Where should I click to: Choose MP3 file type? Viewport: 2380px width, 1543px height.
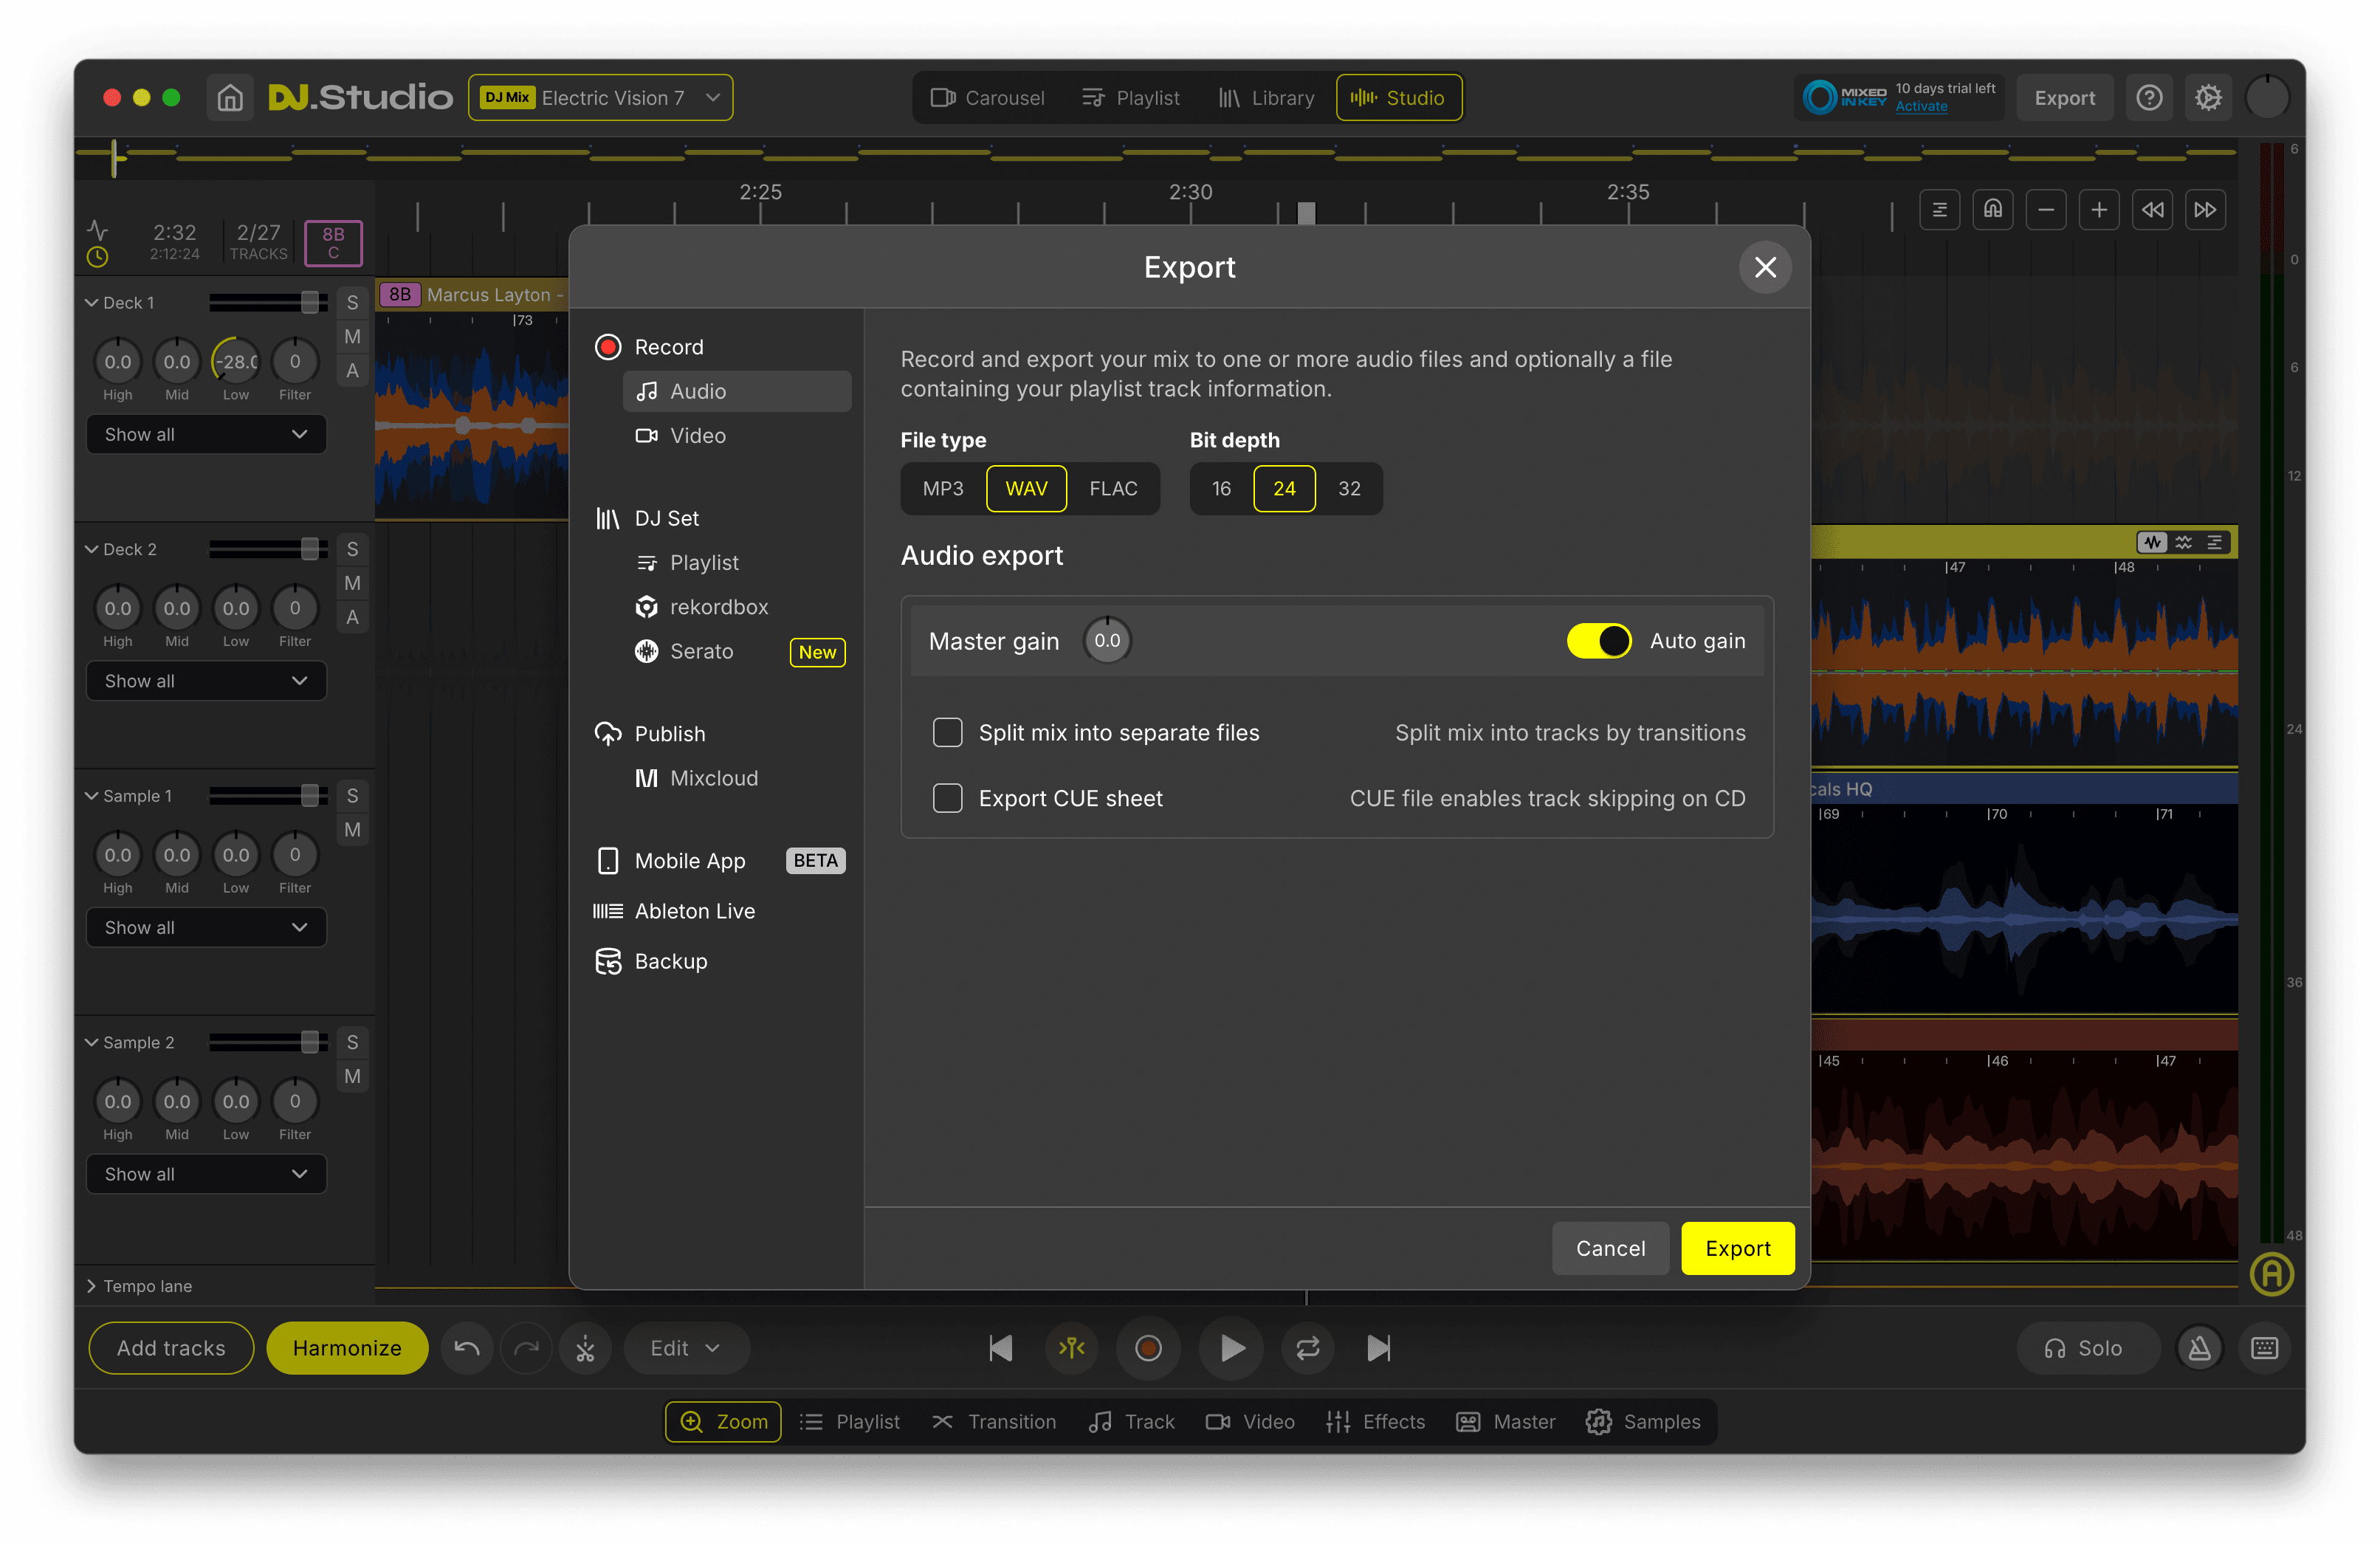[943, 488]
